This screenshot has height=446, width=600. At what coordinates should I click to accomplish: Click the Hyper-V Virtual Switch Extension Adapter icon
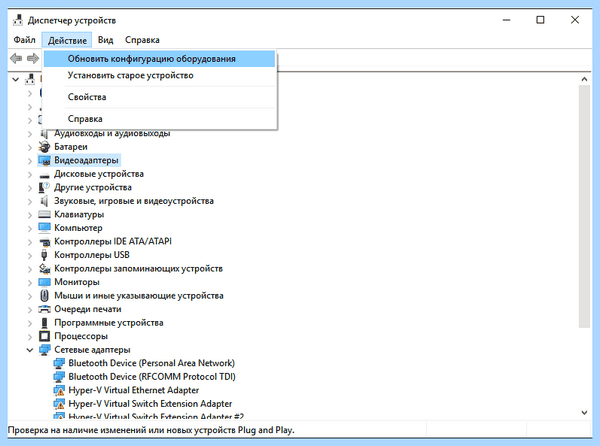[x=59, y=404]
